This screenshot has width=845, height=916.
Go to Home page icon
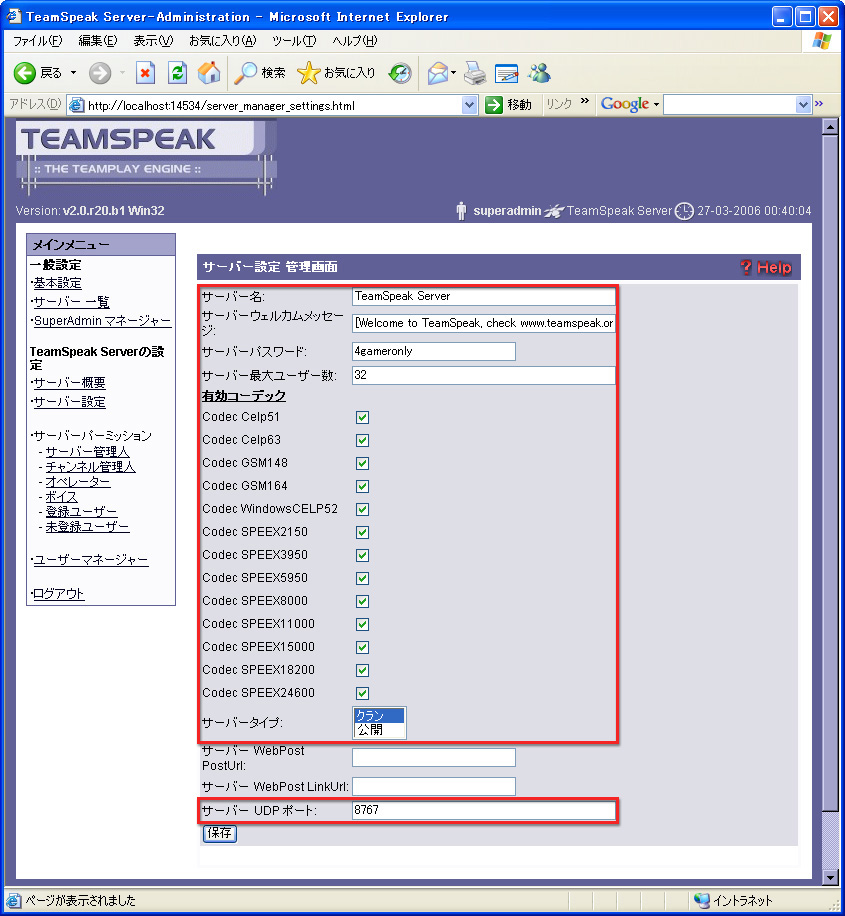coord(209,73)
